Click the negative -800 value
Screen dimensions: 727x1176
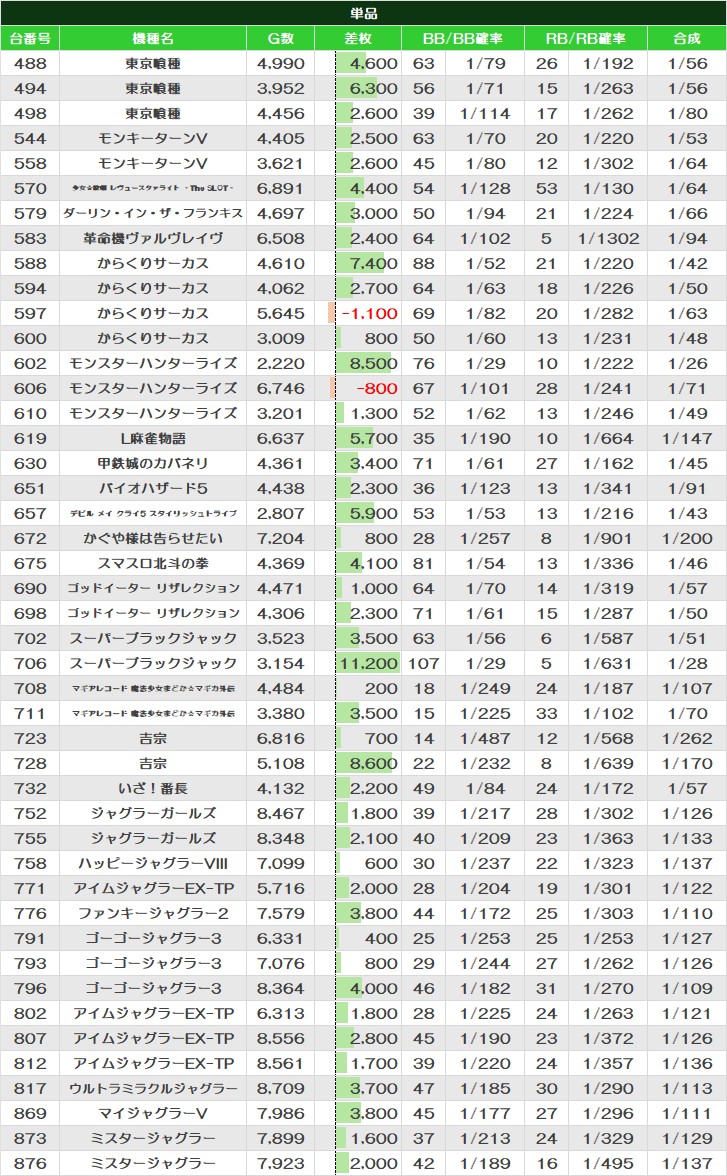click(377, 388)
